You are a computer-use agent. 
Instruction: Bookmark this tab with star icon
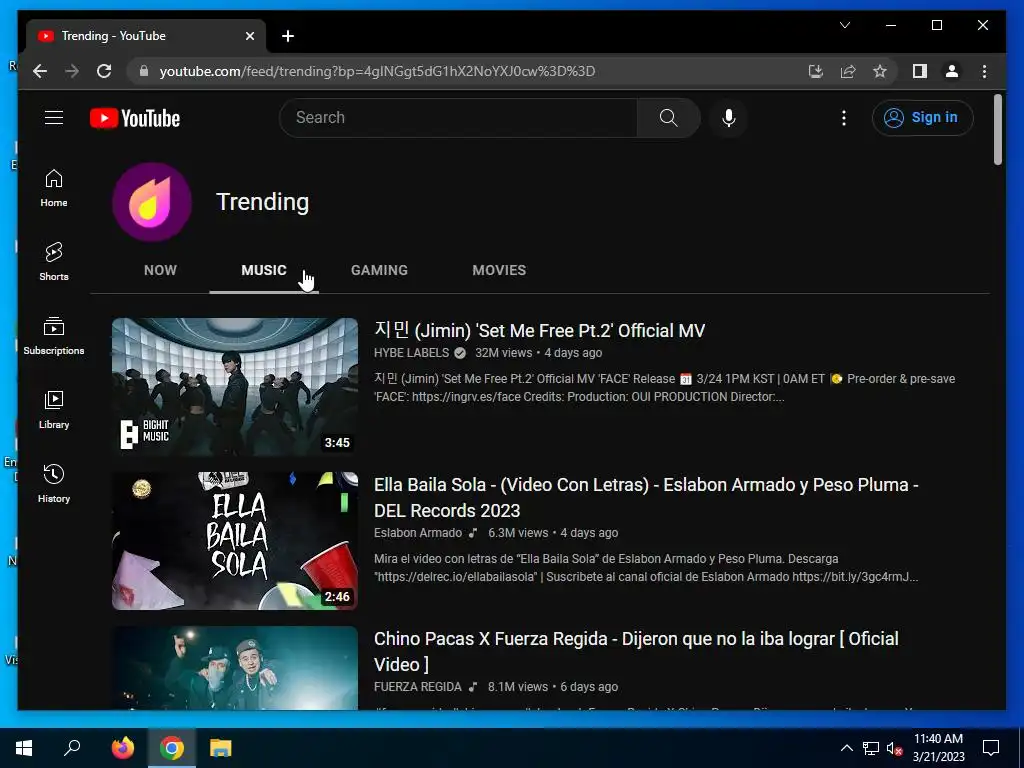click(x=880, y=71)
